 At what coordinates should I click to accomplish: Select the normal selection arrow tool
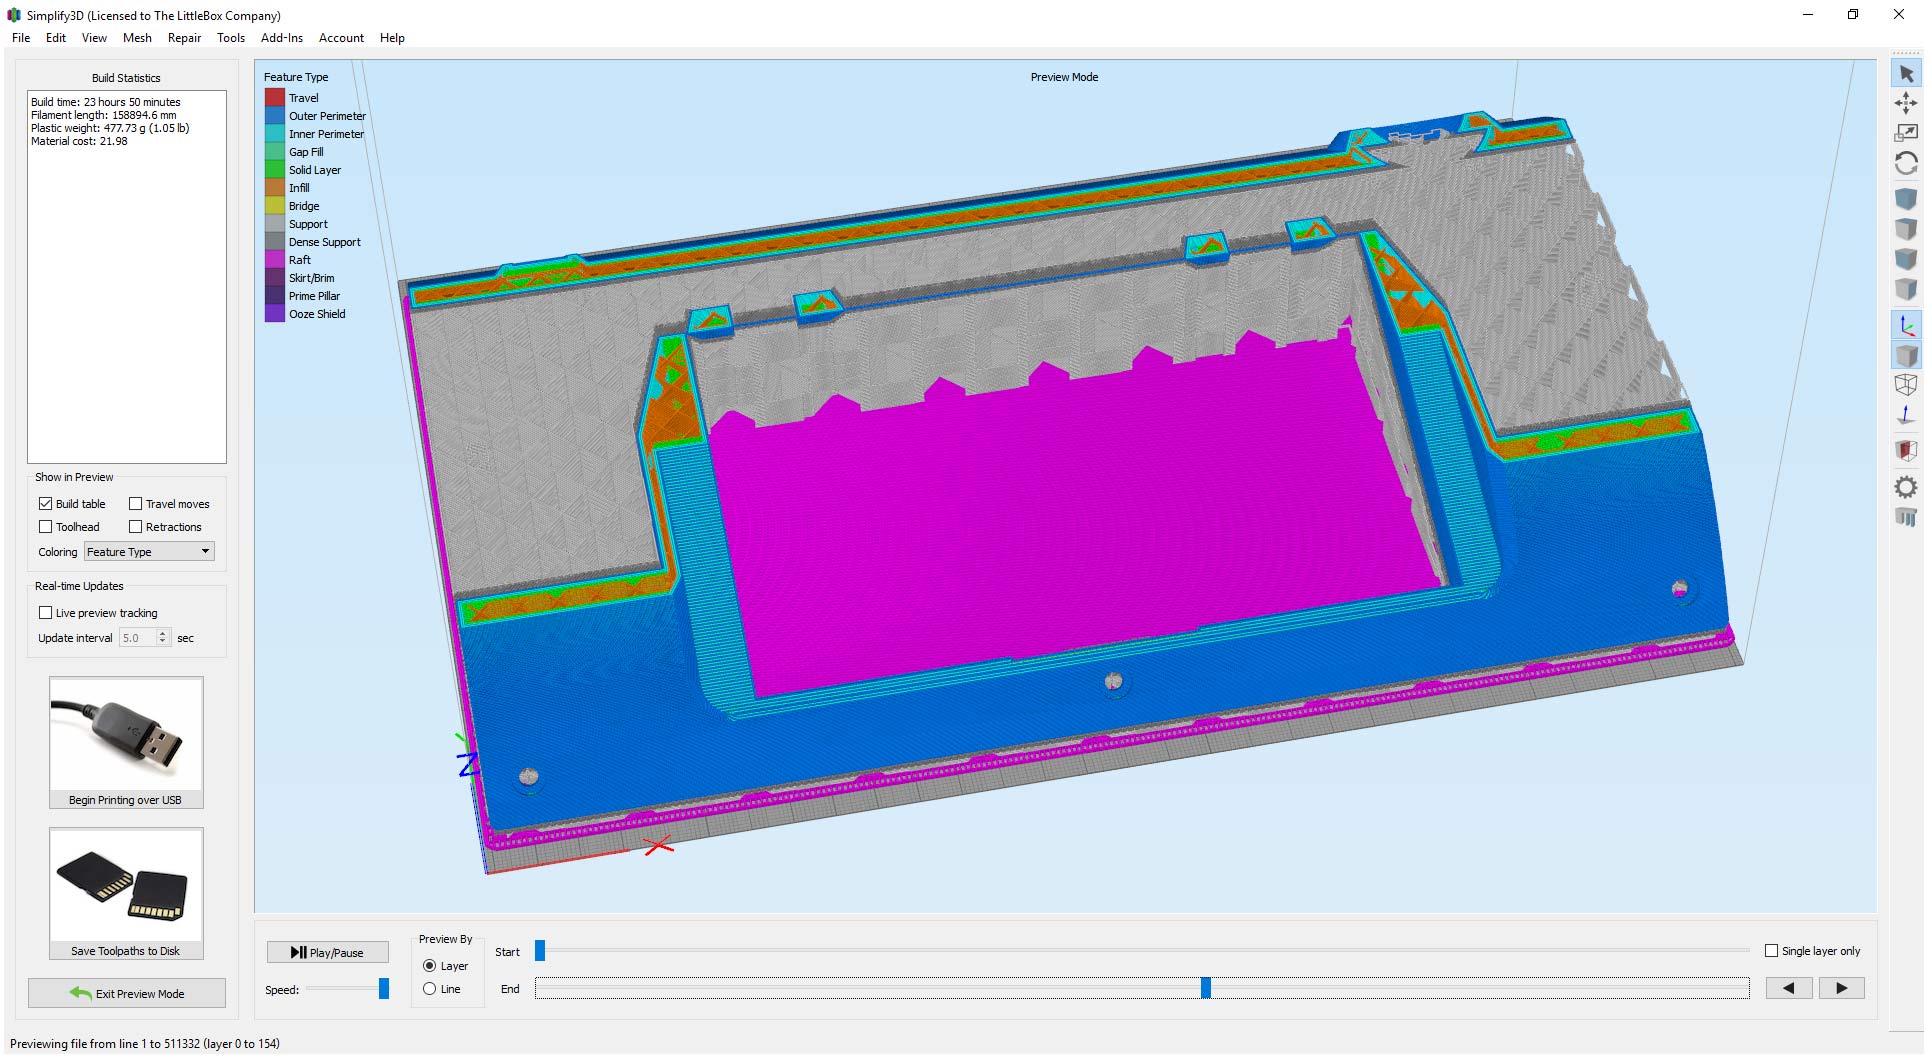pyautogui.click(x=1906, y=74)
